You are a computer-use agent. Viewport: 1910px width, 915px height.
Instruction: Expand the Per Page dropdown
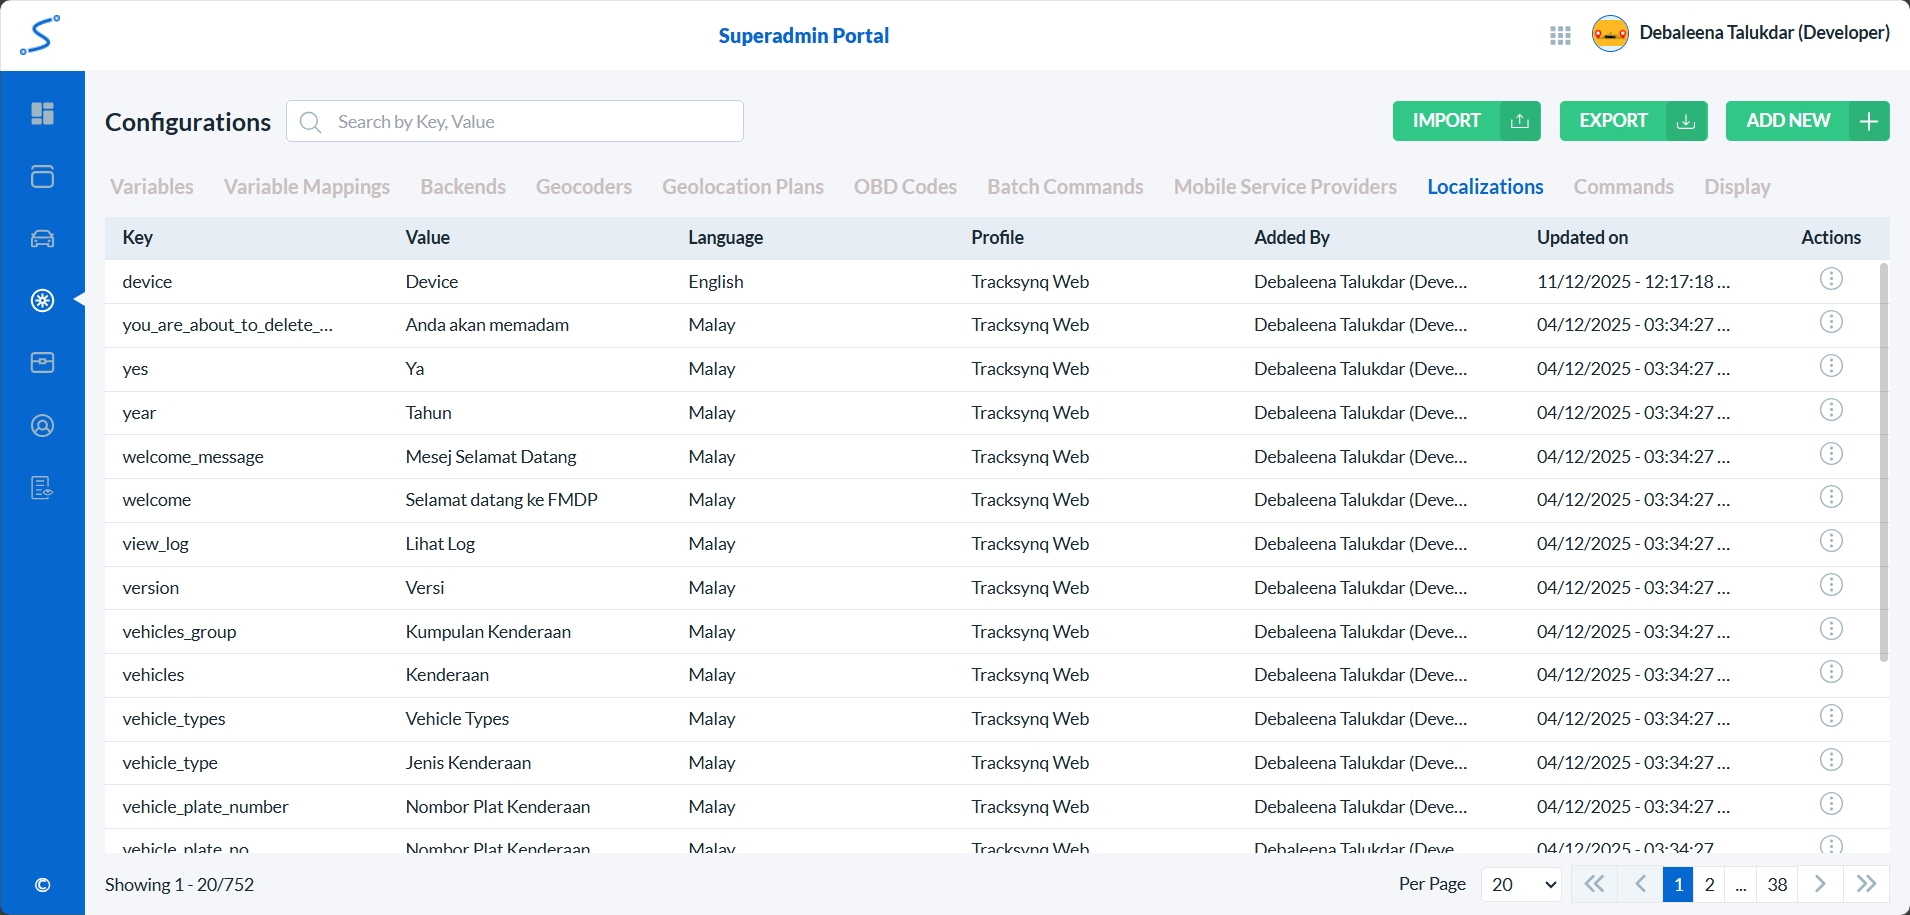coord(1521,884)
